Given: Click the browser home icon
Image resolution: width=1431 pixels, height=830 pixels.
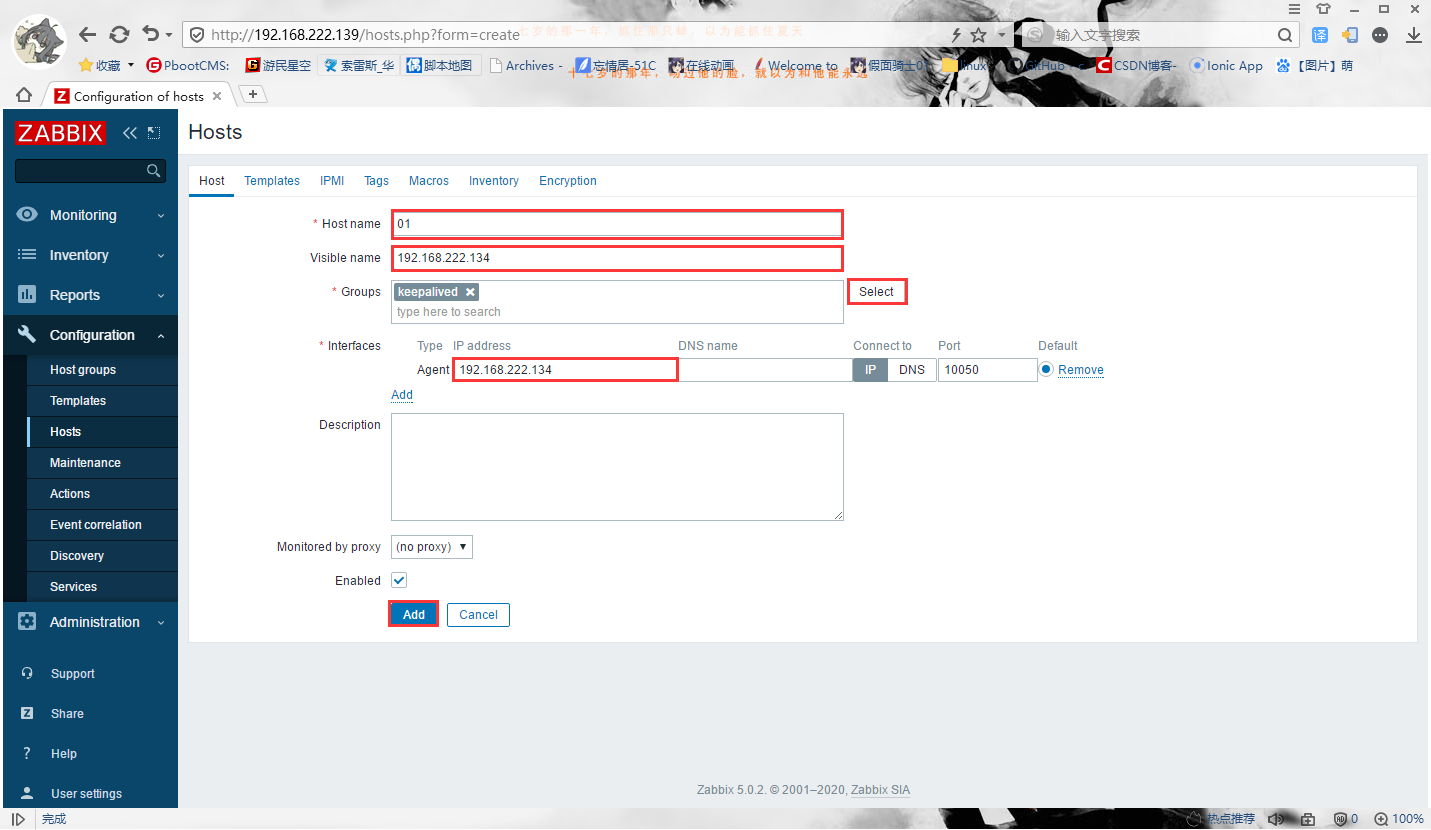Looking at the screenshot, I should pos(24,95).
